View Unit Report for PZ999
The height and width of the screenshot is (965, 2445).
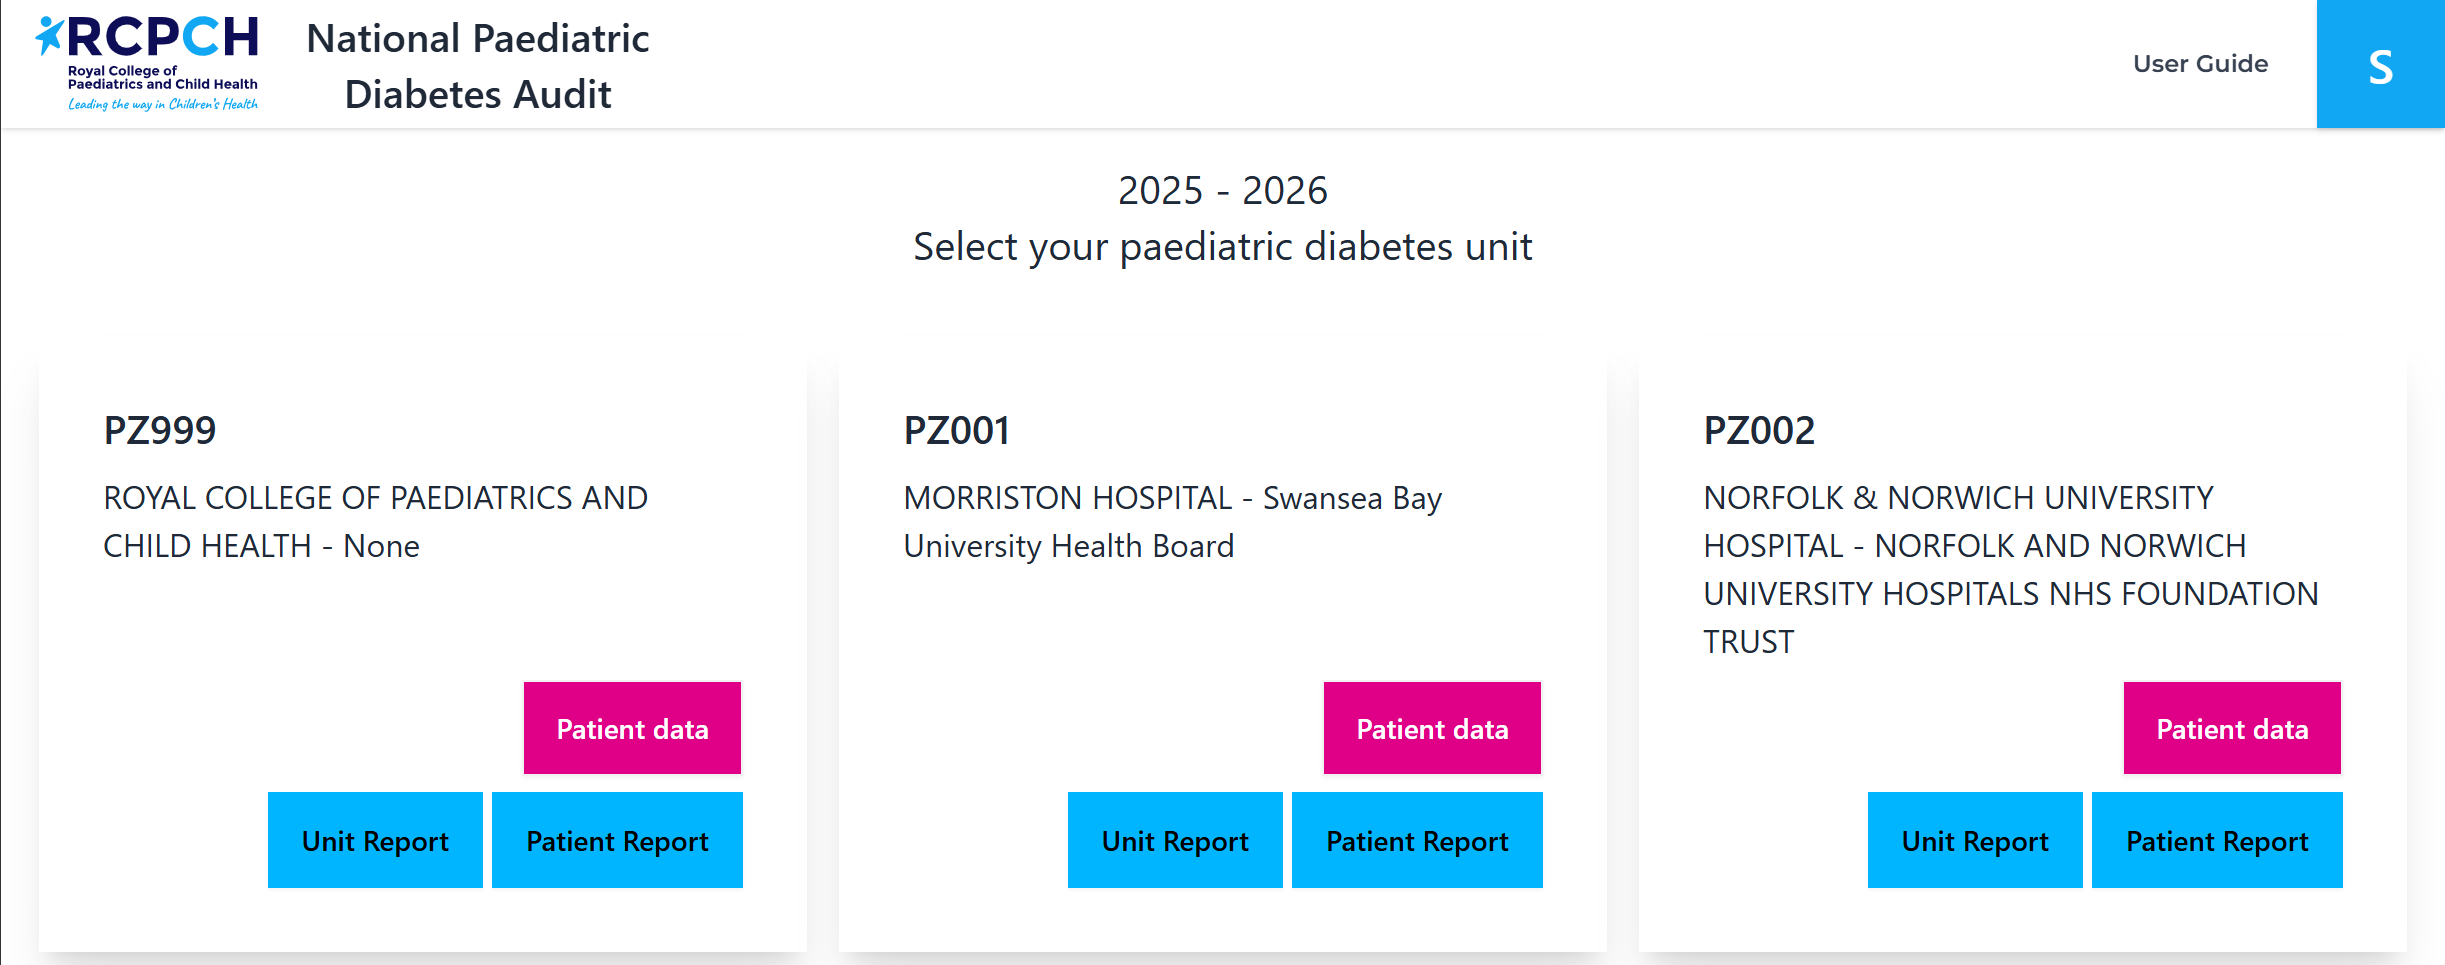pyautogui.click(x=375, y=841)
